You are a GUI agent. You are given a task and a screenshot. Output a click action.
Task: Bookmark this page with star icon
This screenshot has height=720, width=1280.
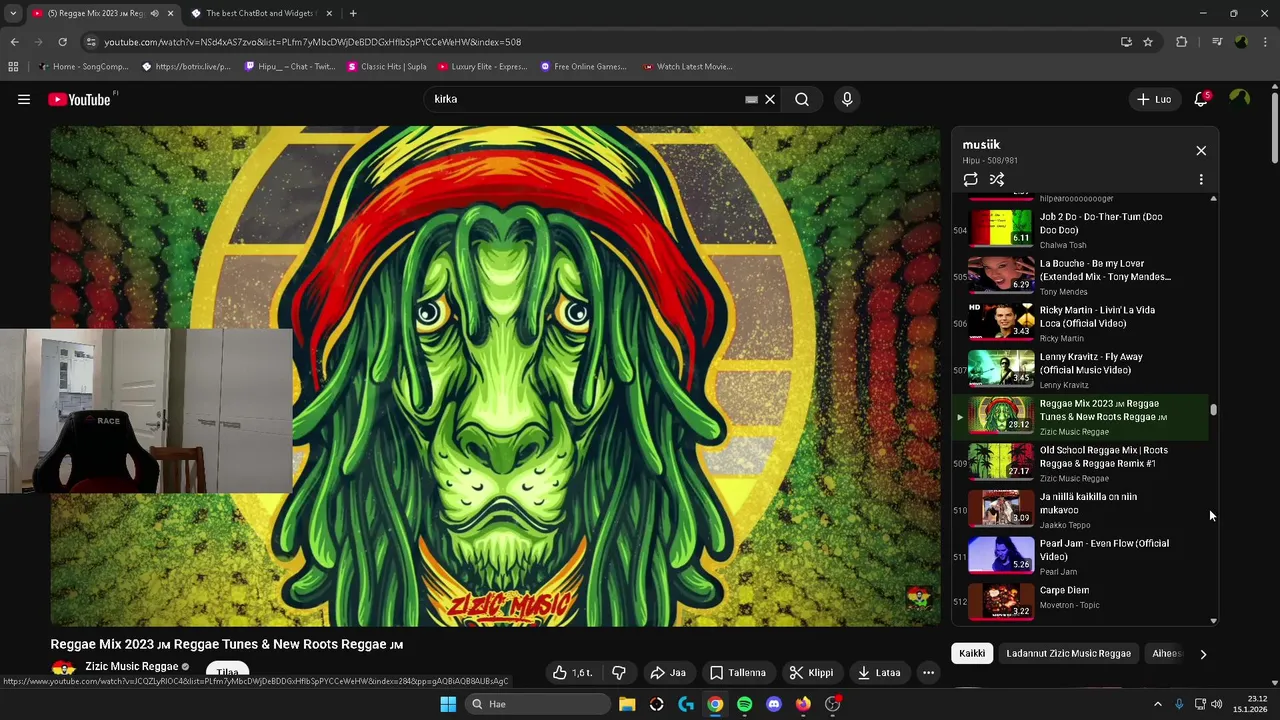(x=1148, y=42)
